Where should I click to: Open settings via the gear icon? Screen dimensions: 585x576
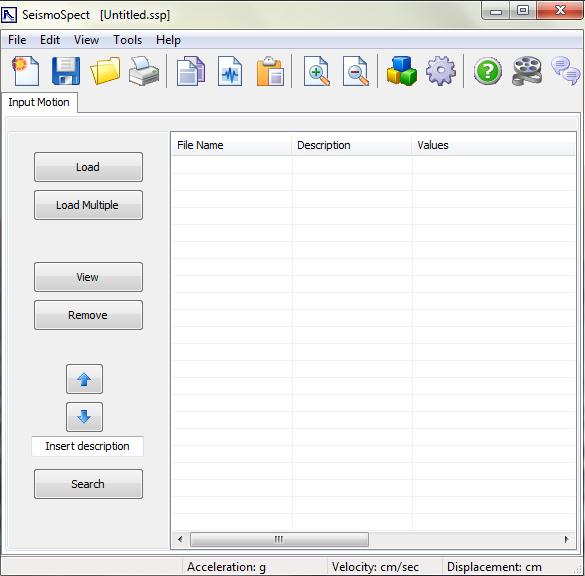click(x=441, y=71)
